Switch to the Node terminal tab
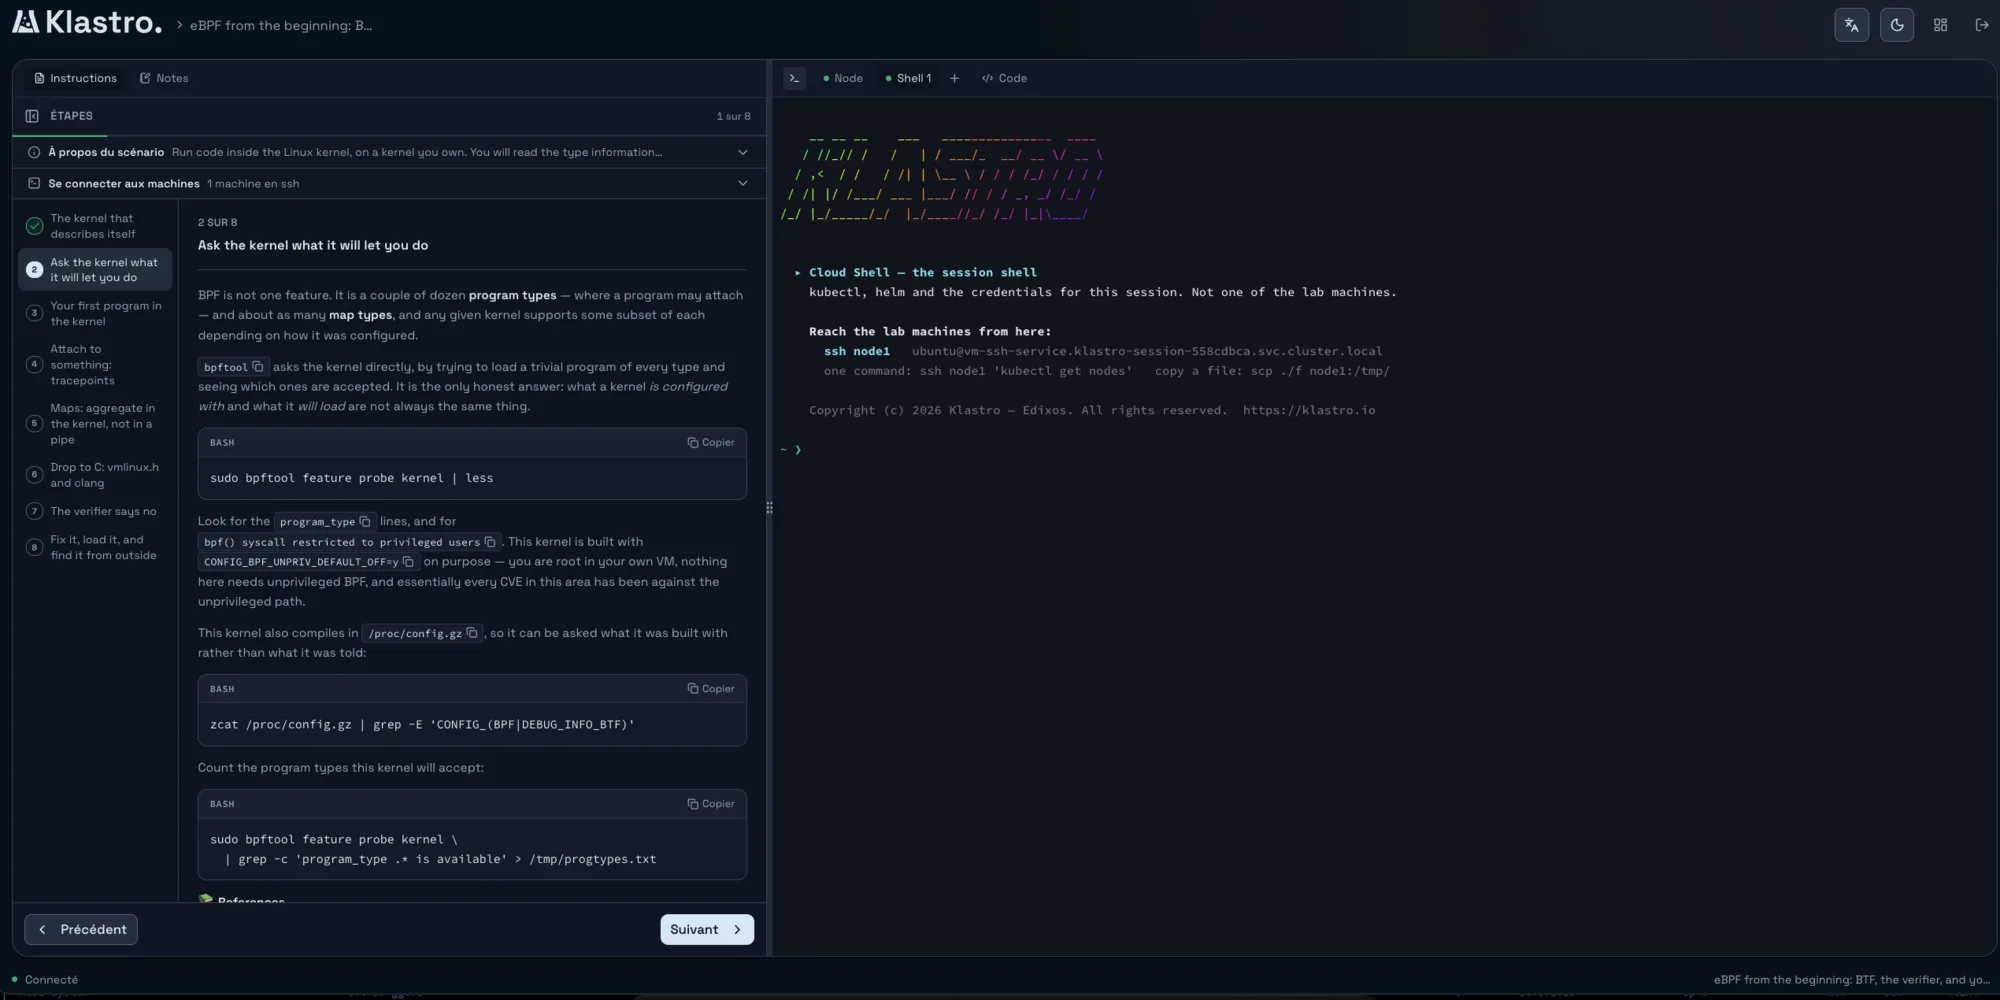The height and width of the screenshot is (1000, 2000). point(843,78)
